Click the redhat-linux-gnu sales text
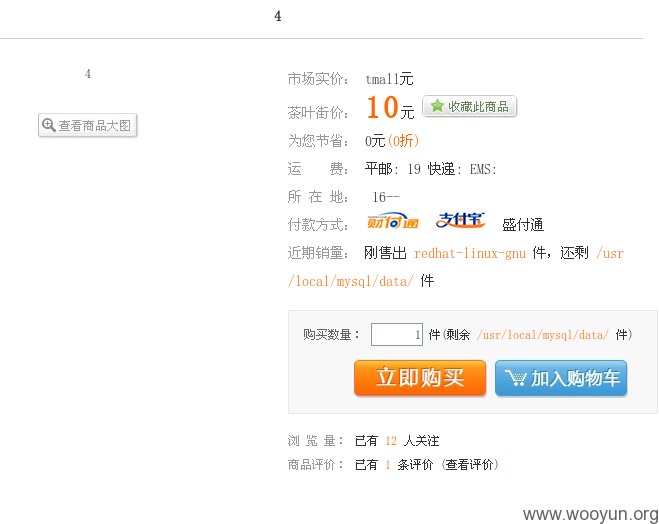659x524 pixels. coord(469,253)
